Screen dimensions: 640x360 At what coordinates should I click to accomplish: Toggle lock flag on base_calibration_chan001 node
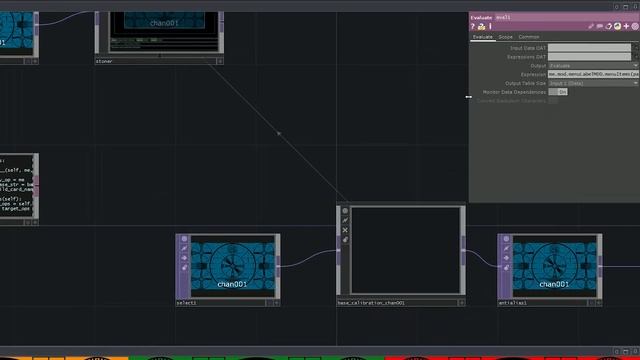coord(345,240)
